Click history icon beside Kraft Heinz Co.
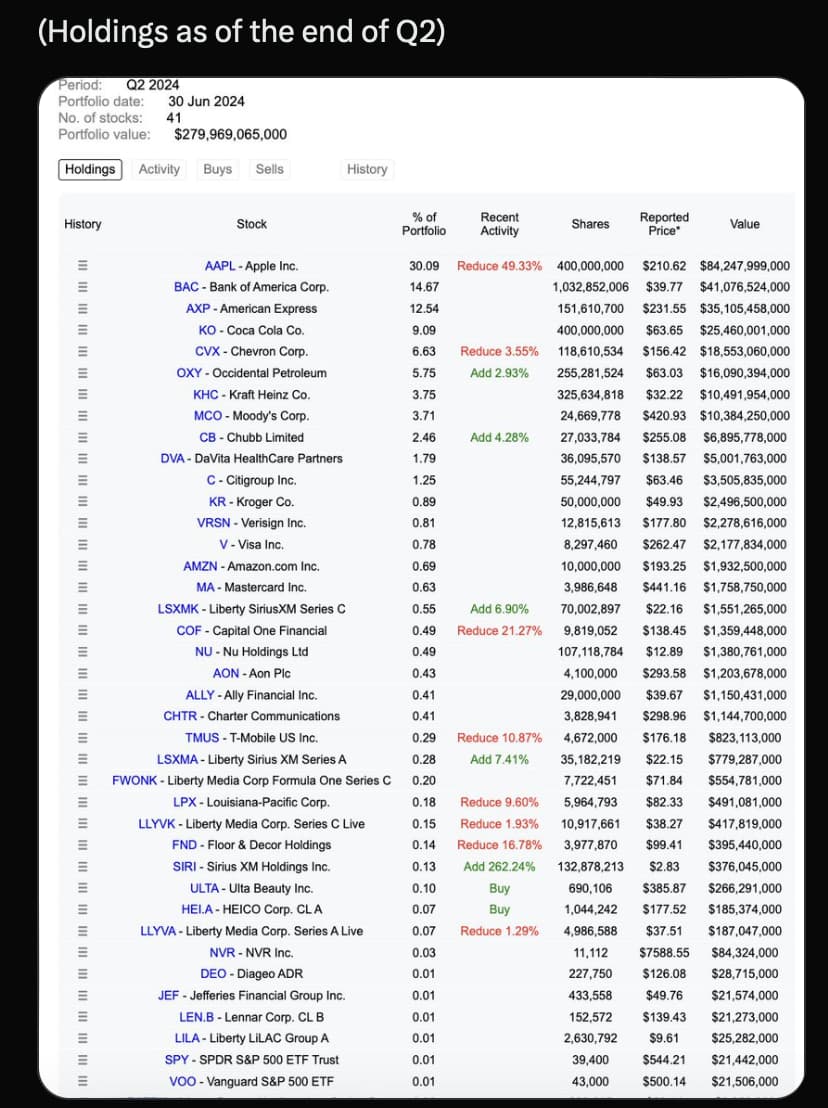The width and height of the screenshot is (828, 1108). click(x=83, y=394)
